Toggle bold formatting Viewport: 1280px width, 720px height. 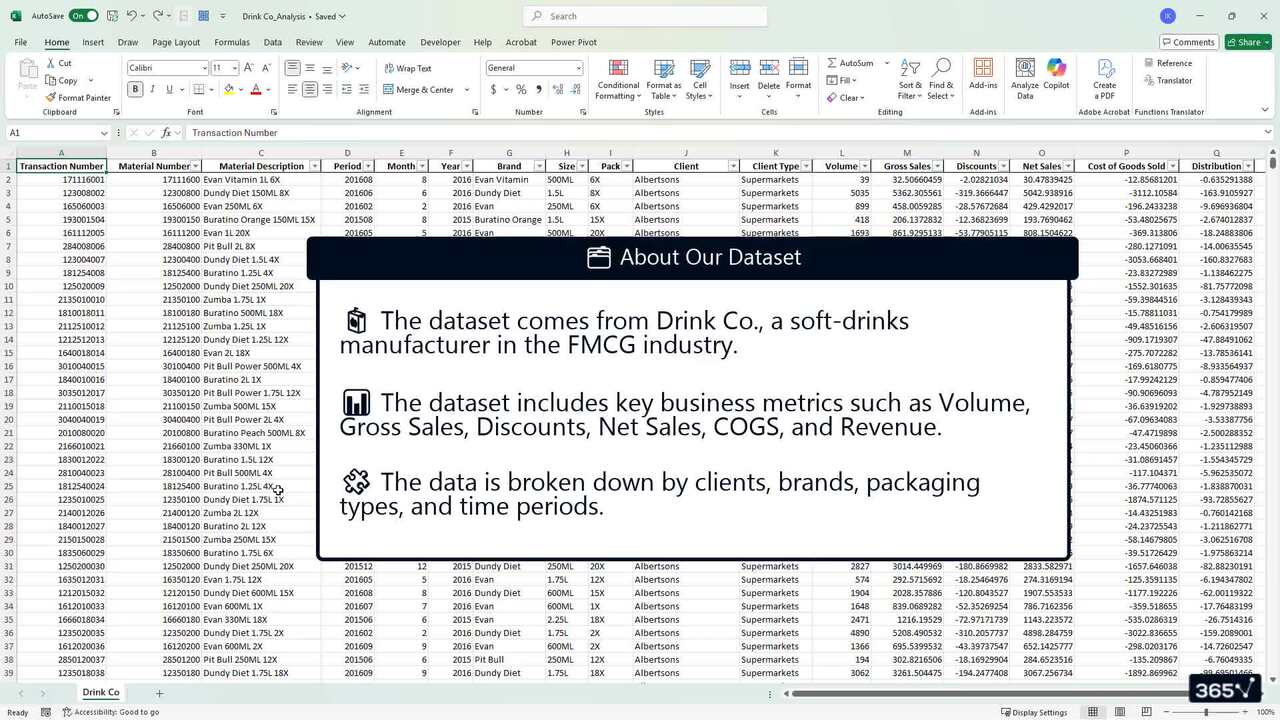(135, 89)
